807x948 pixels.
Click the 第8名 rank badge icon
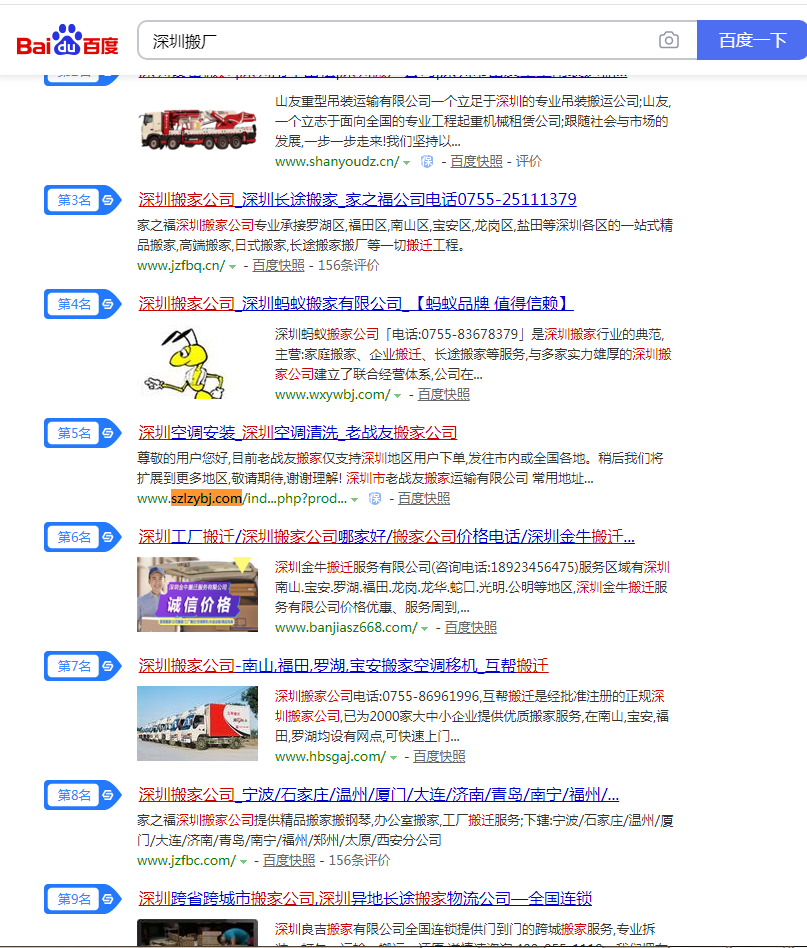(82, 795)
